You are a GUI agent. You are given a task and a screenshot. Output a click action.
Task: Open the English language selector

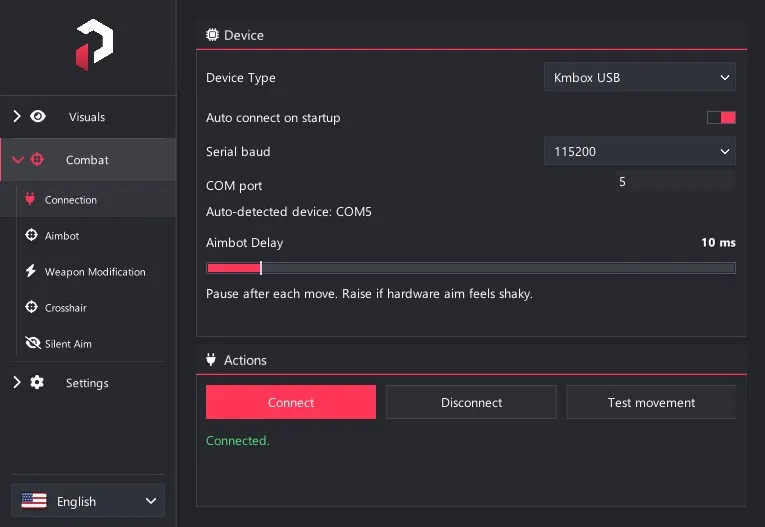point(88,501)
